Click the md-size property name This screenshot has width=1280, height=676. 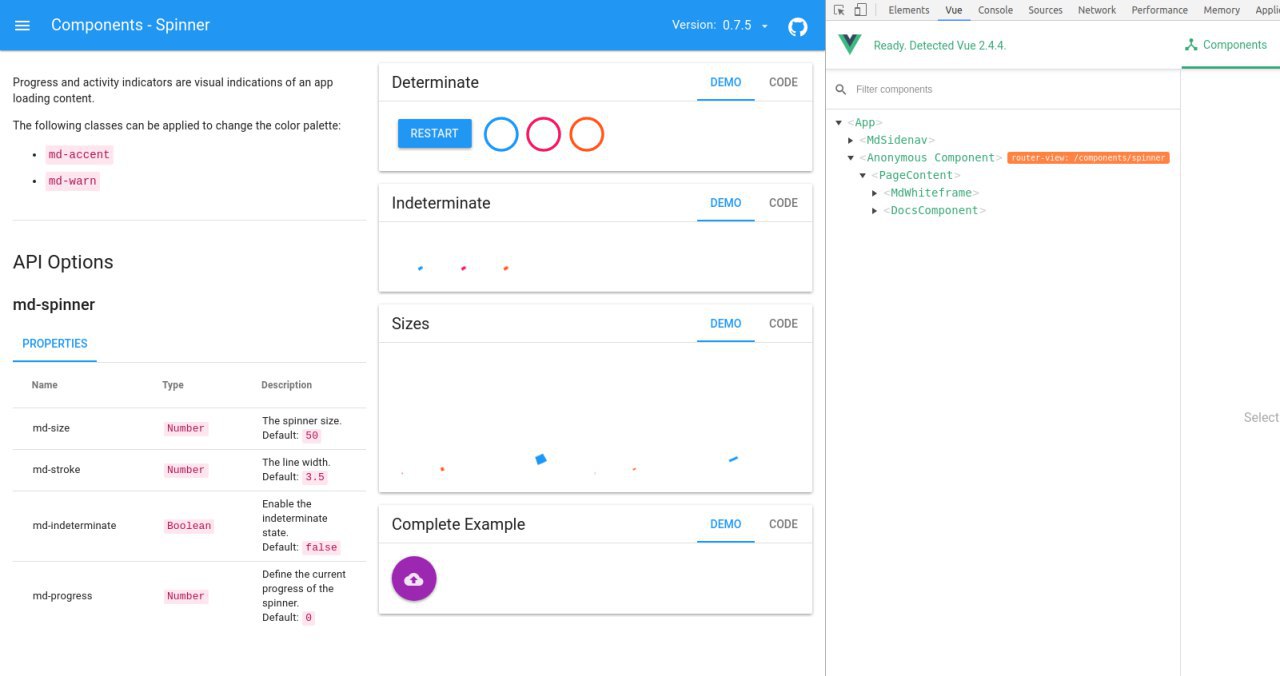pos(51,428)
